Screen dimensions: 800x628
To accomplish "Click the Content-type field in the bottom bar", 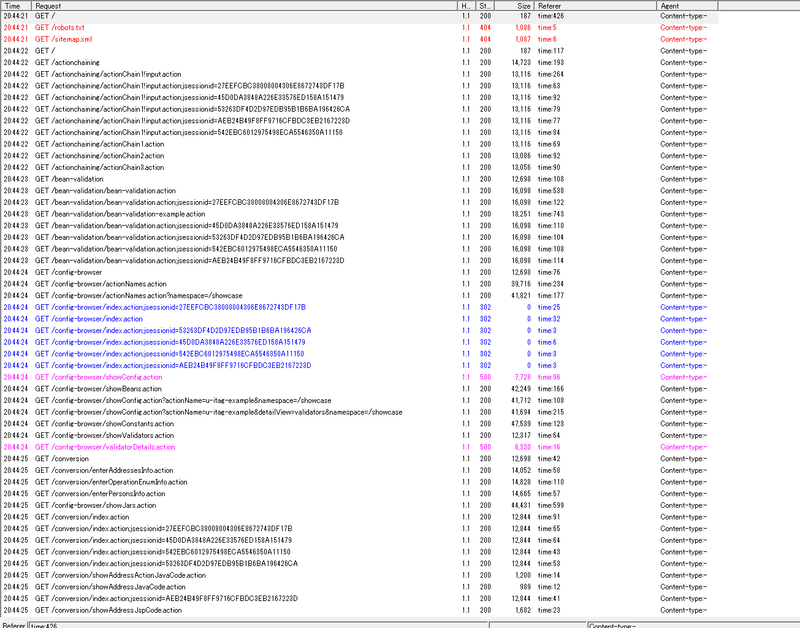I will click(693, 625).
